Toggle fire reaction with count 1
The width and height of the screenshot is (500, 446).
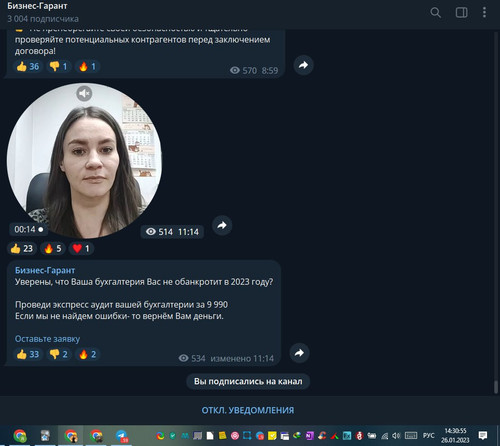point(87,67)
